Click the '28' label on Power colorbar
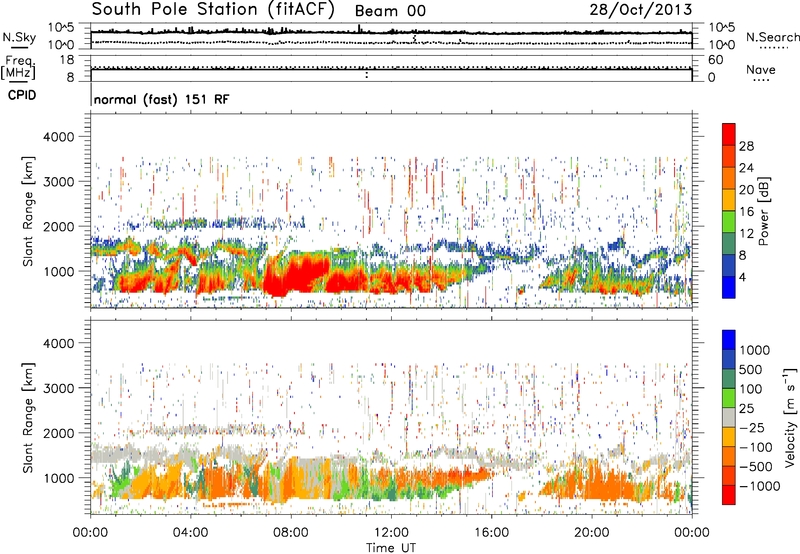Screen dimensions: 800x554 pyautogui.click(x=746, y=146)
